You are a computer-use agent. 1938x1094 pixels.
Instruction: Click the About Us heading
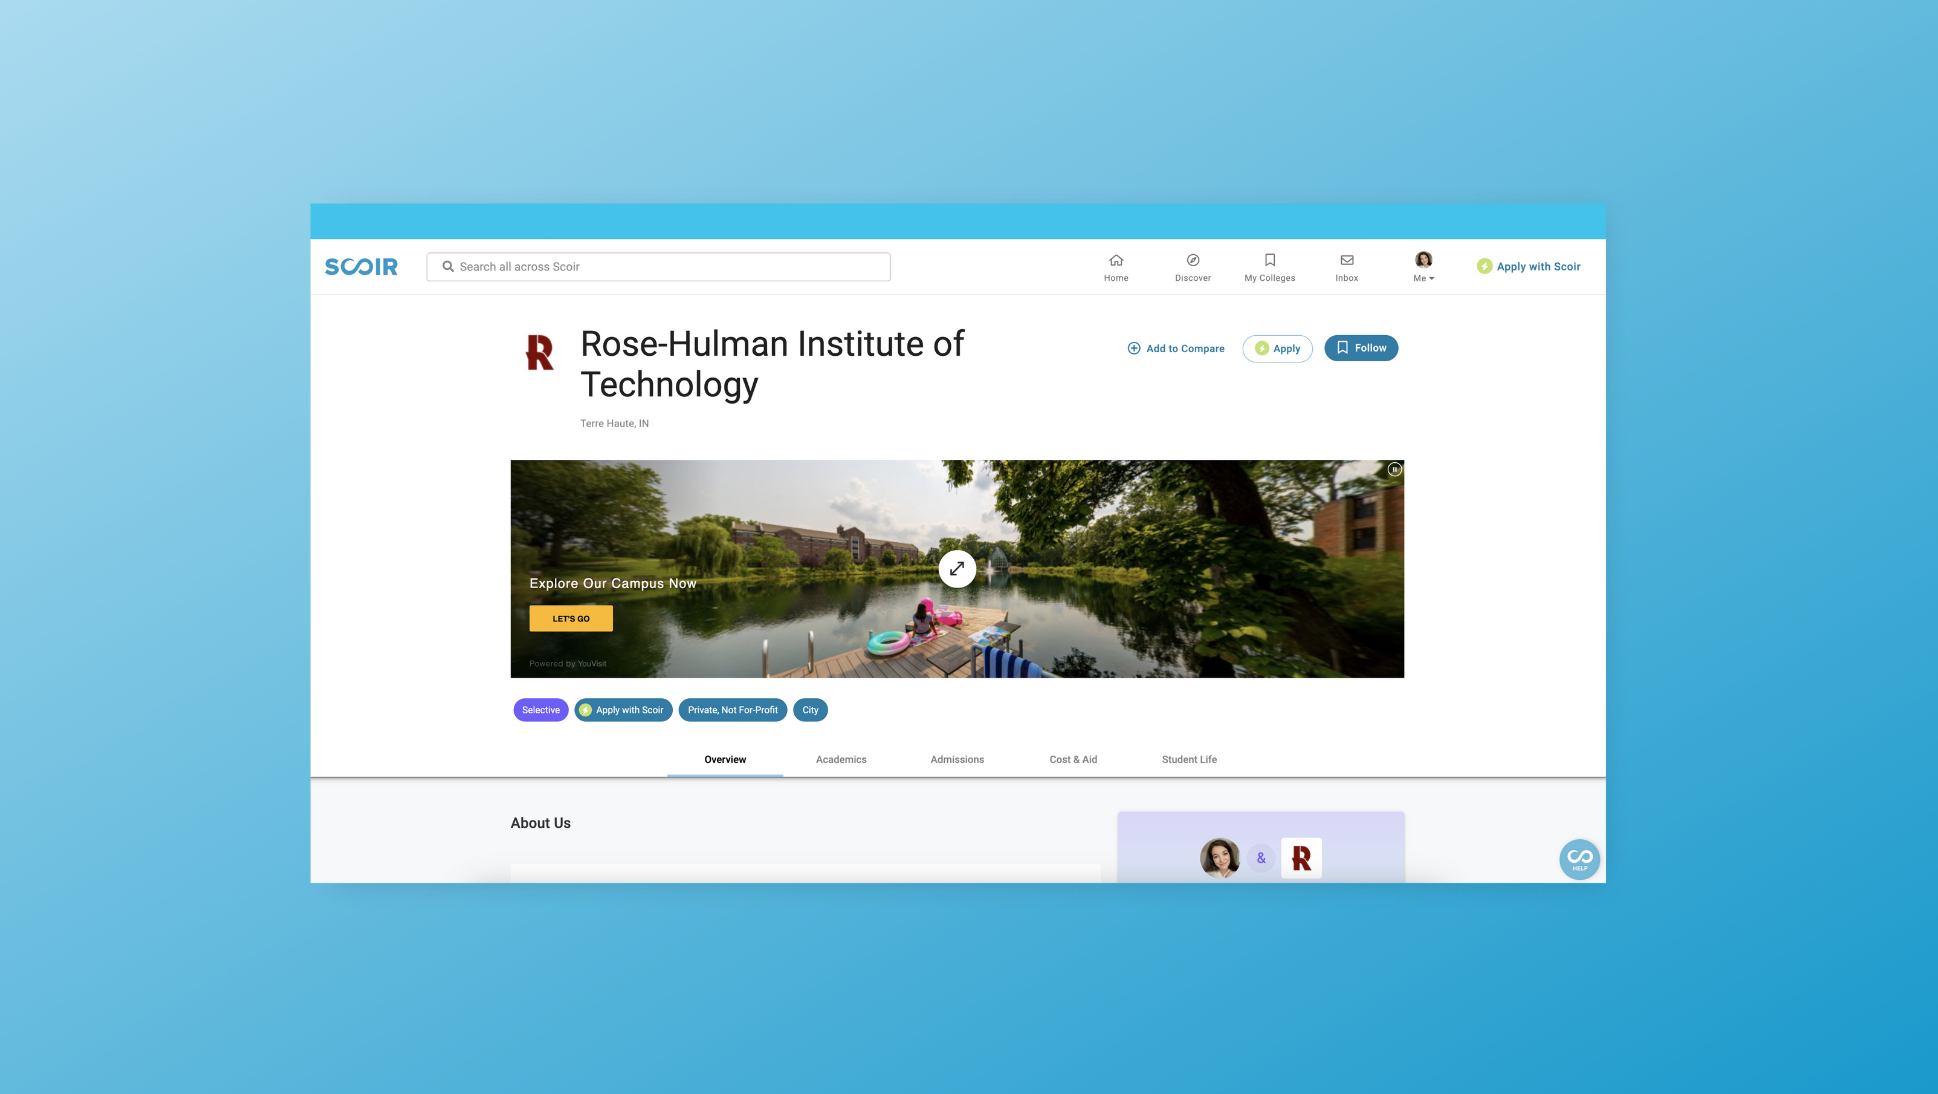click(x=541, y=823)
